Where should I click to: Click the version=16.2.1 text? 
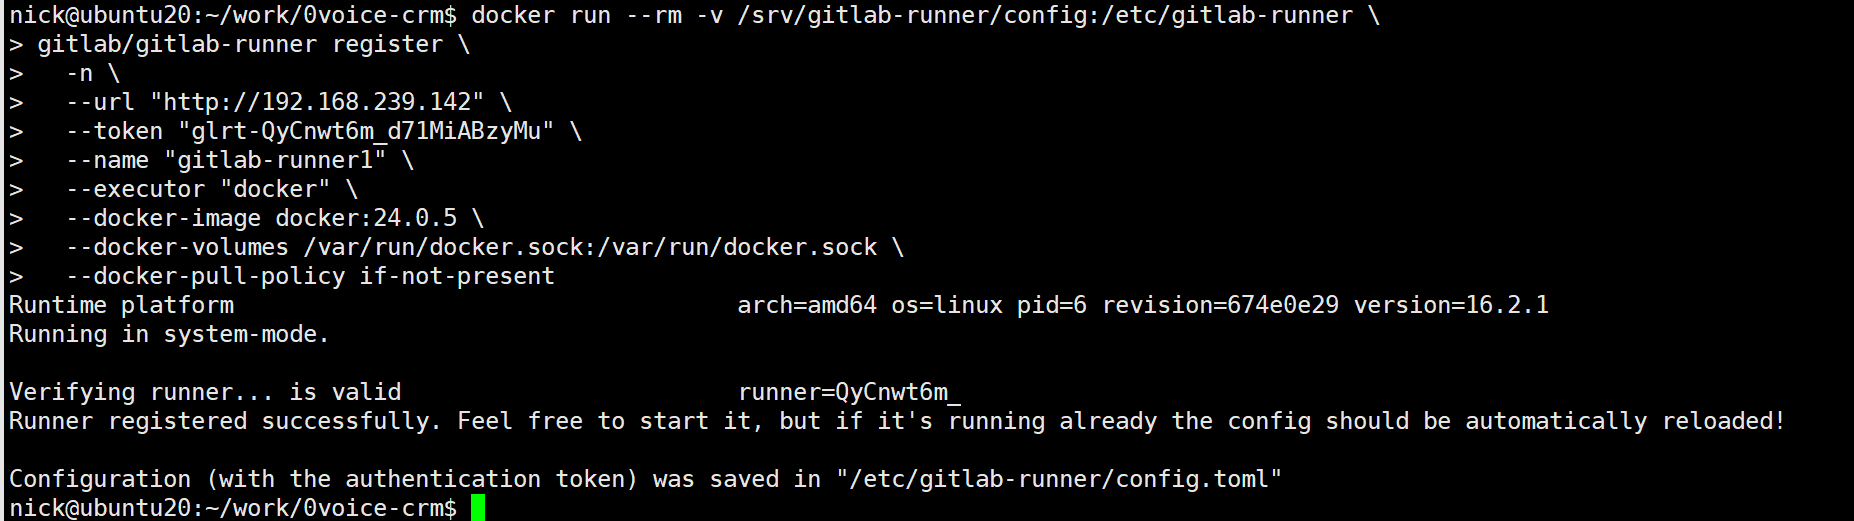click(1451, 305)
